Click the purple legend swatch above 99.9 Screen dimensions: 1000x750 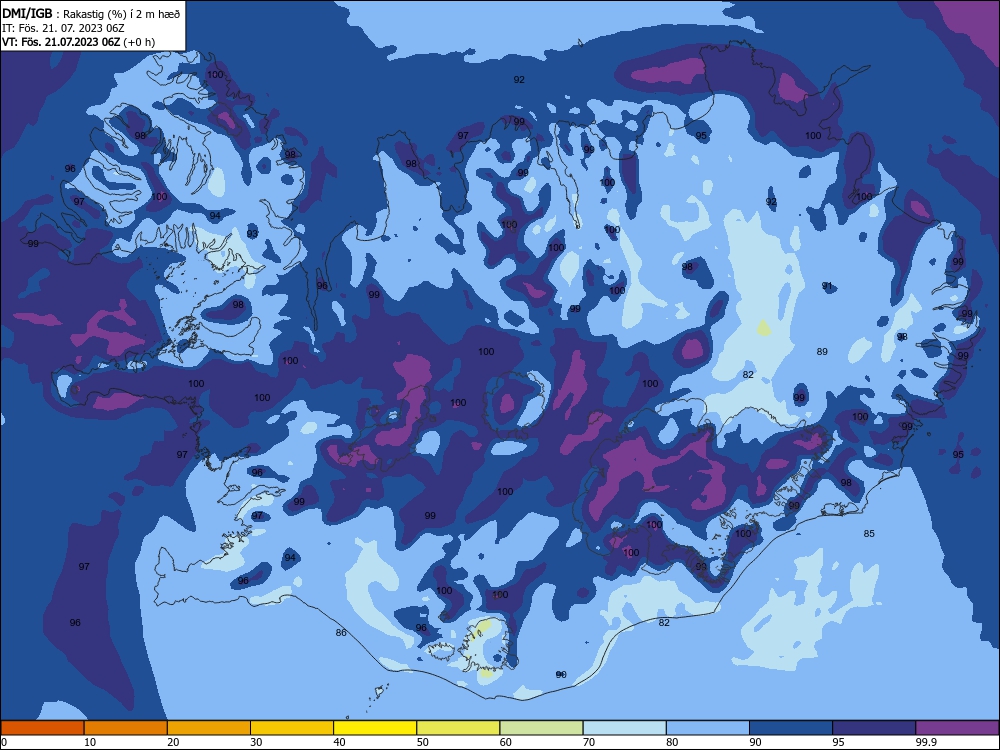[x=957, y=728]
